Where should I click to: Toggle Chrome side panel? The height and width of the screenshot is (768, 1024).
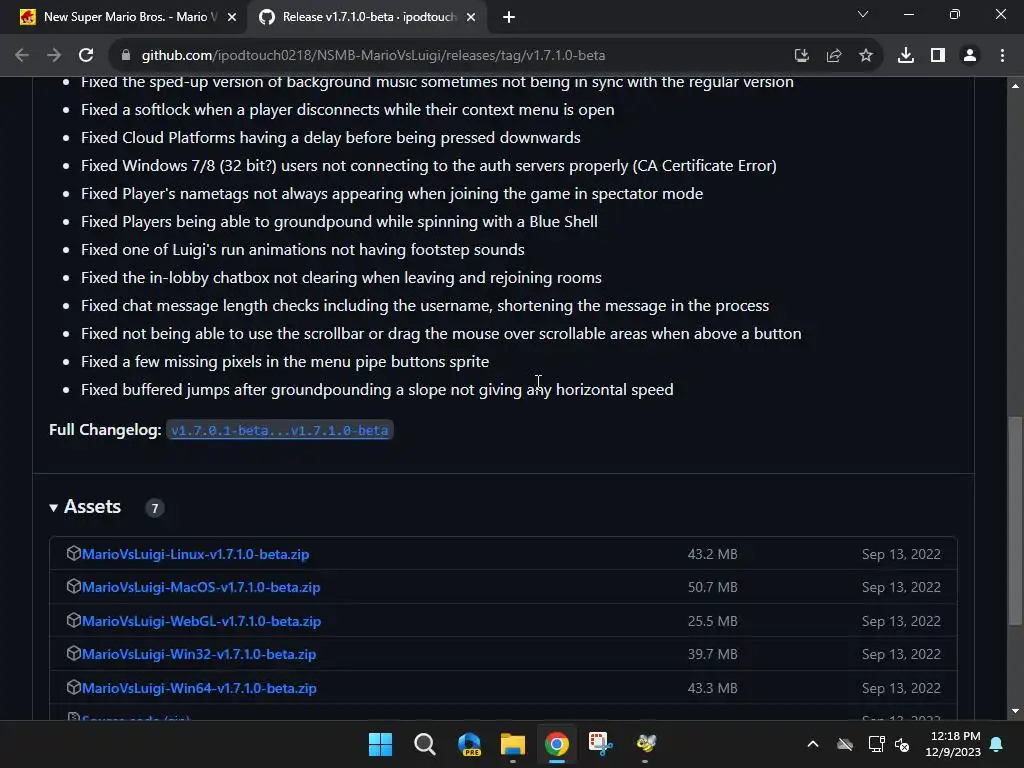click(x=938, y=56)
